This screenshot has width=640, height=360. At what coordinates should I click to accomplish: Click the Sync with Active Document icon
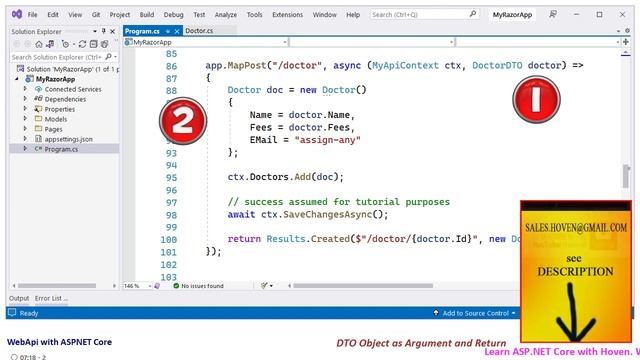pyautogui.click(x=82, y=44)
